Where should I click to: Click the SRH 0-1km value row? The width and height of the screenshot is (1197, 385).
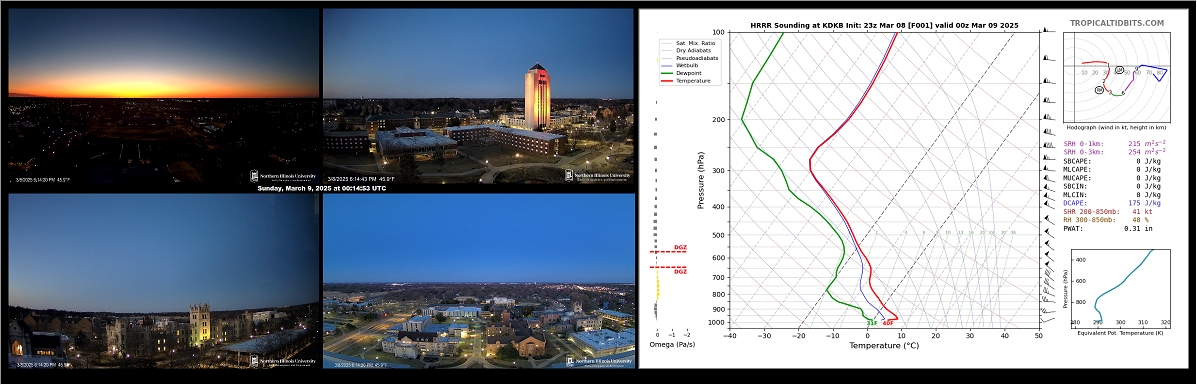click(1115, 143)
